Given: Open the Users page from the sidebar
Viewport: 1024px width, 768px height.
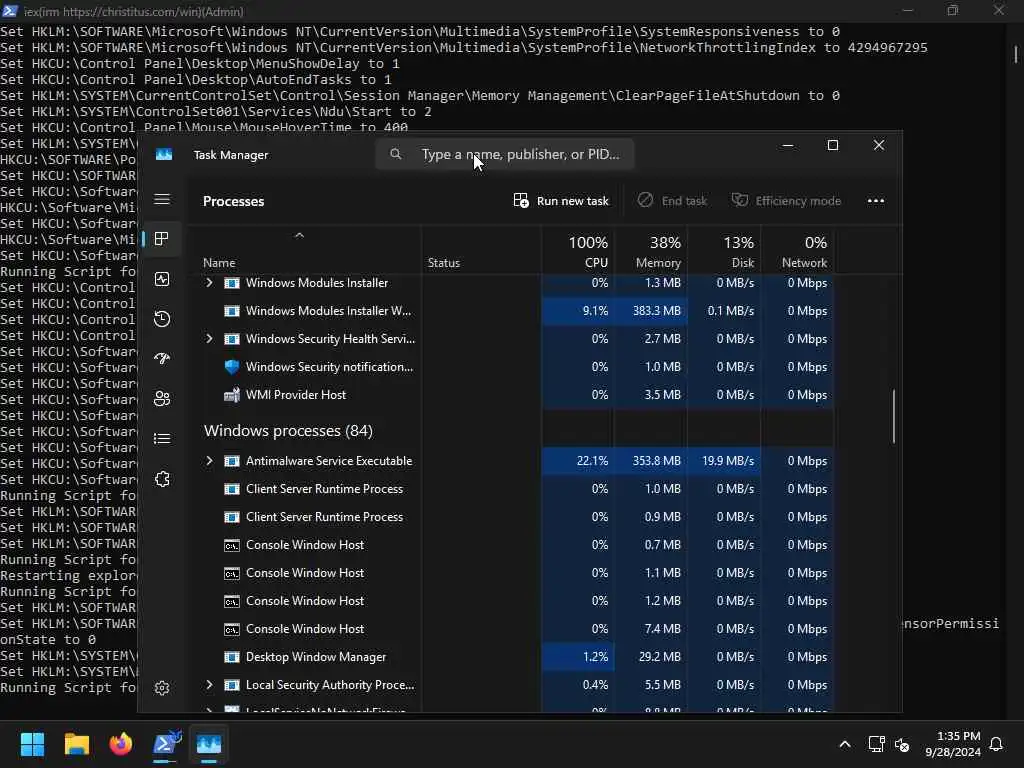Looking at the screenshot, I should (162, 398).
